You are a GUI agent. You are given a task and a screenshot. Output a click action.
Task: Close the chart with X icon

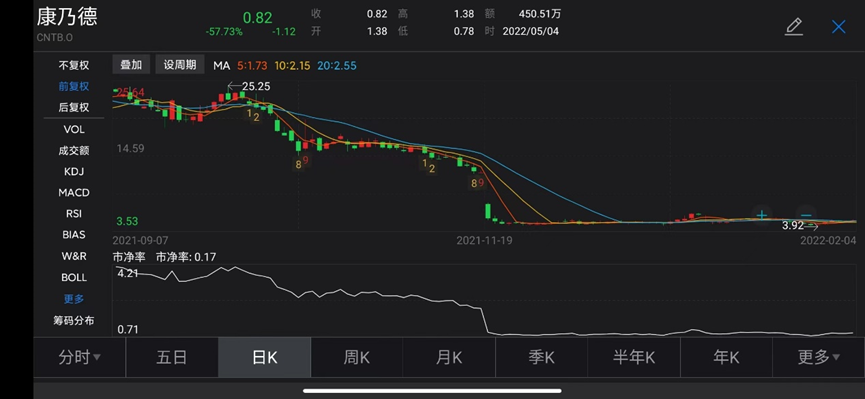[x=839, y=27]
